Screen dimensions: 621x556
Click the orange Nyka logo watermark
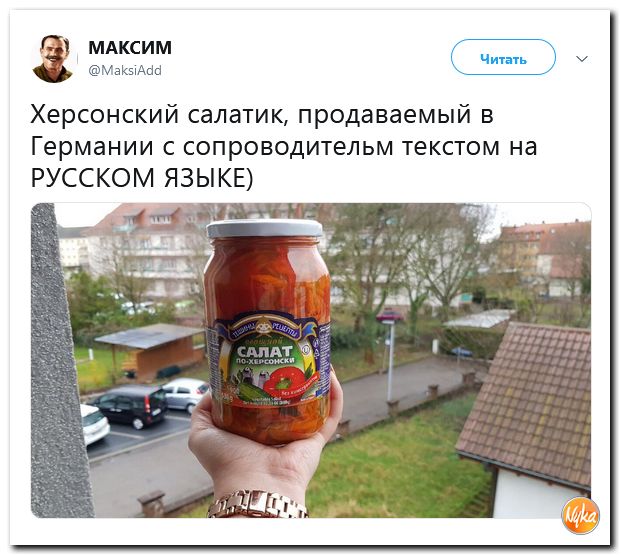point(580,516)
